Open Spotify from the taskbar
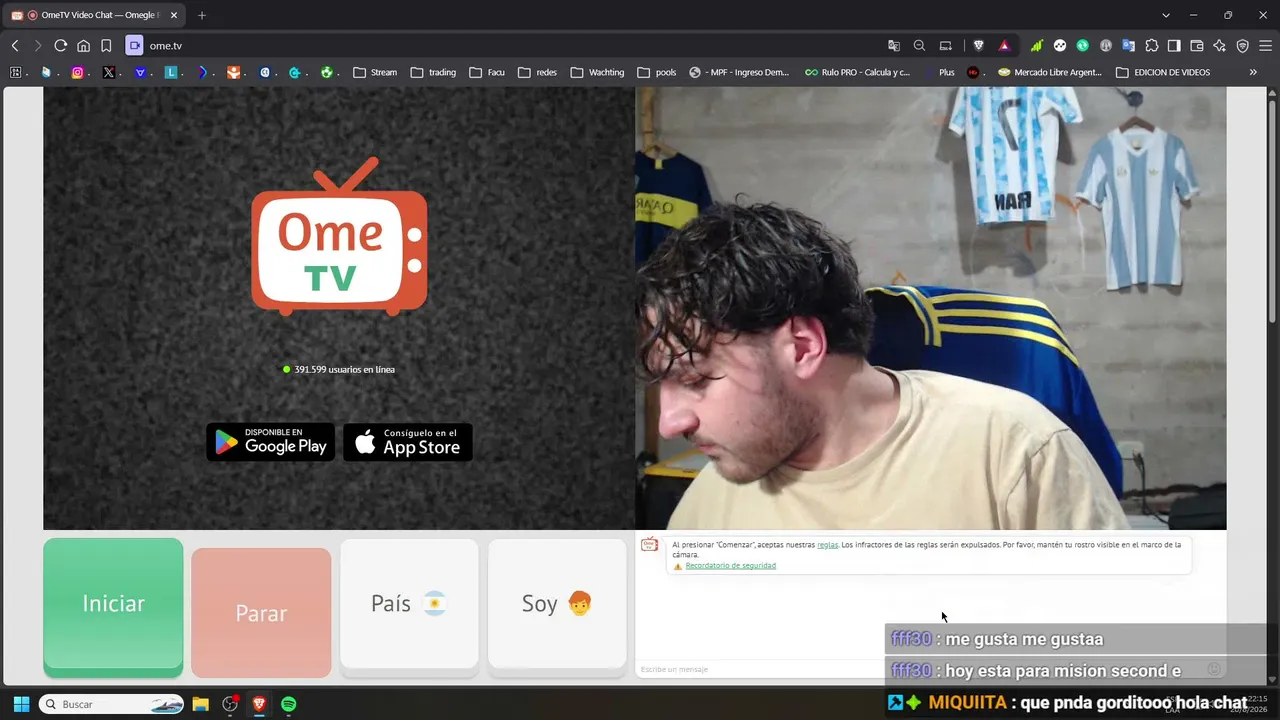 [288, 704]
